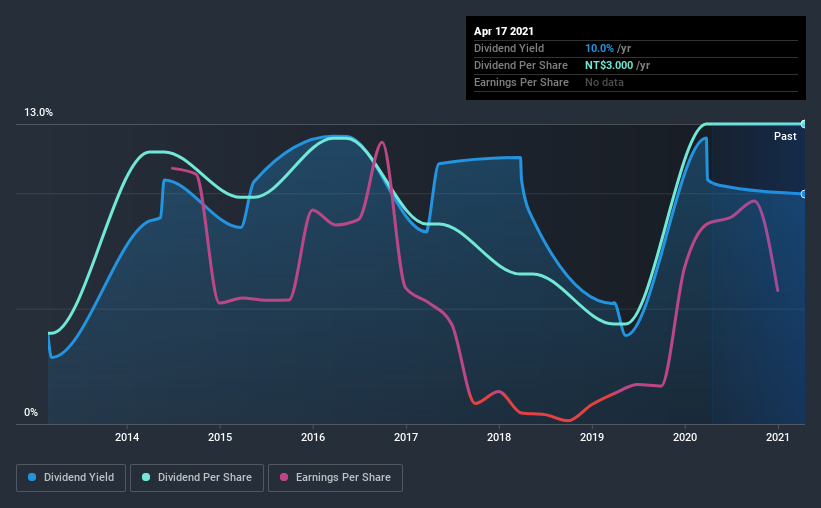
Task: Click the 10.0% dividend yield value
Action: pos(599,48)
